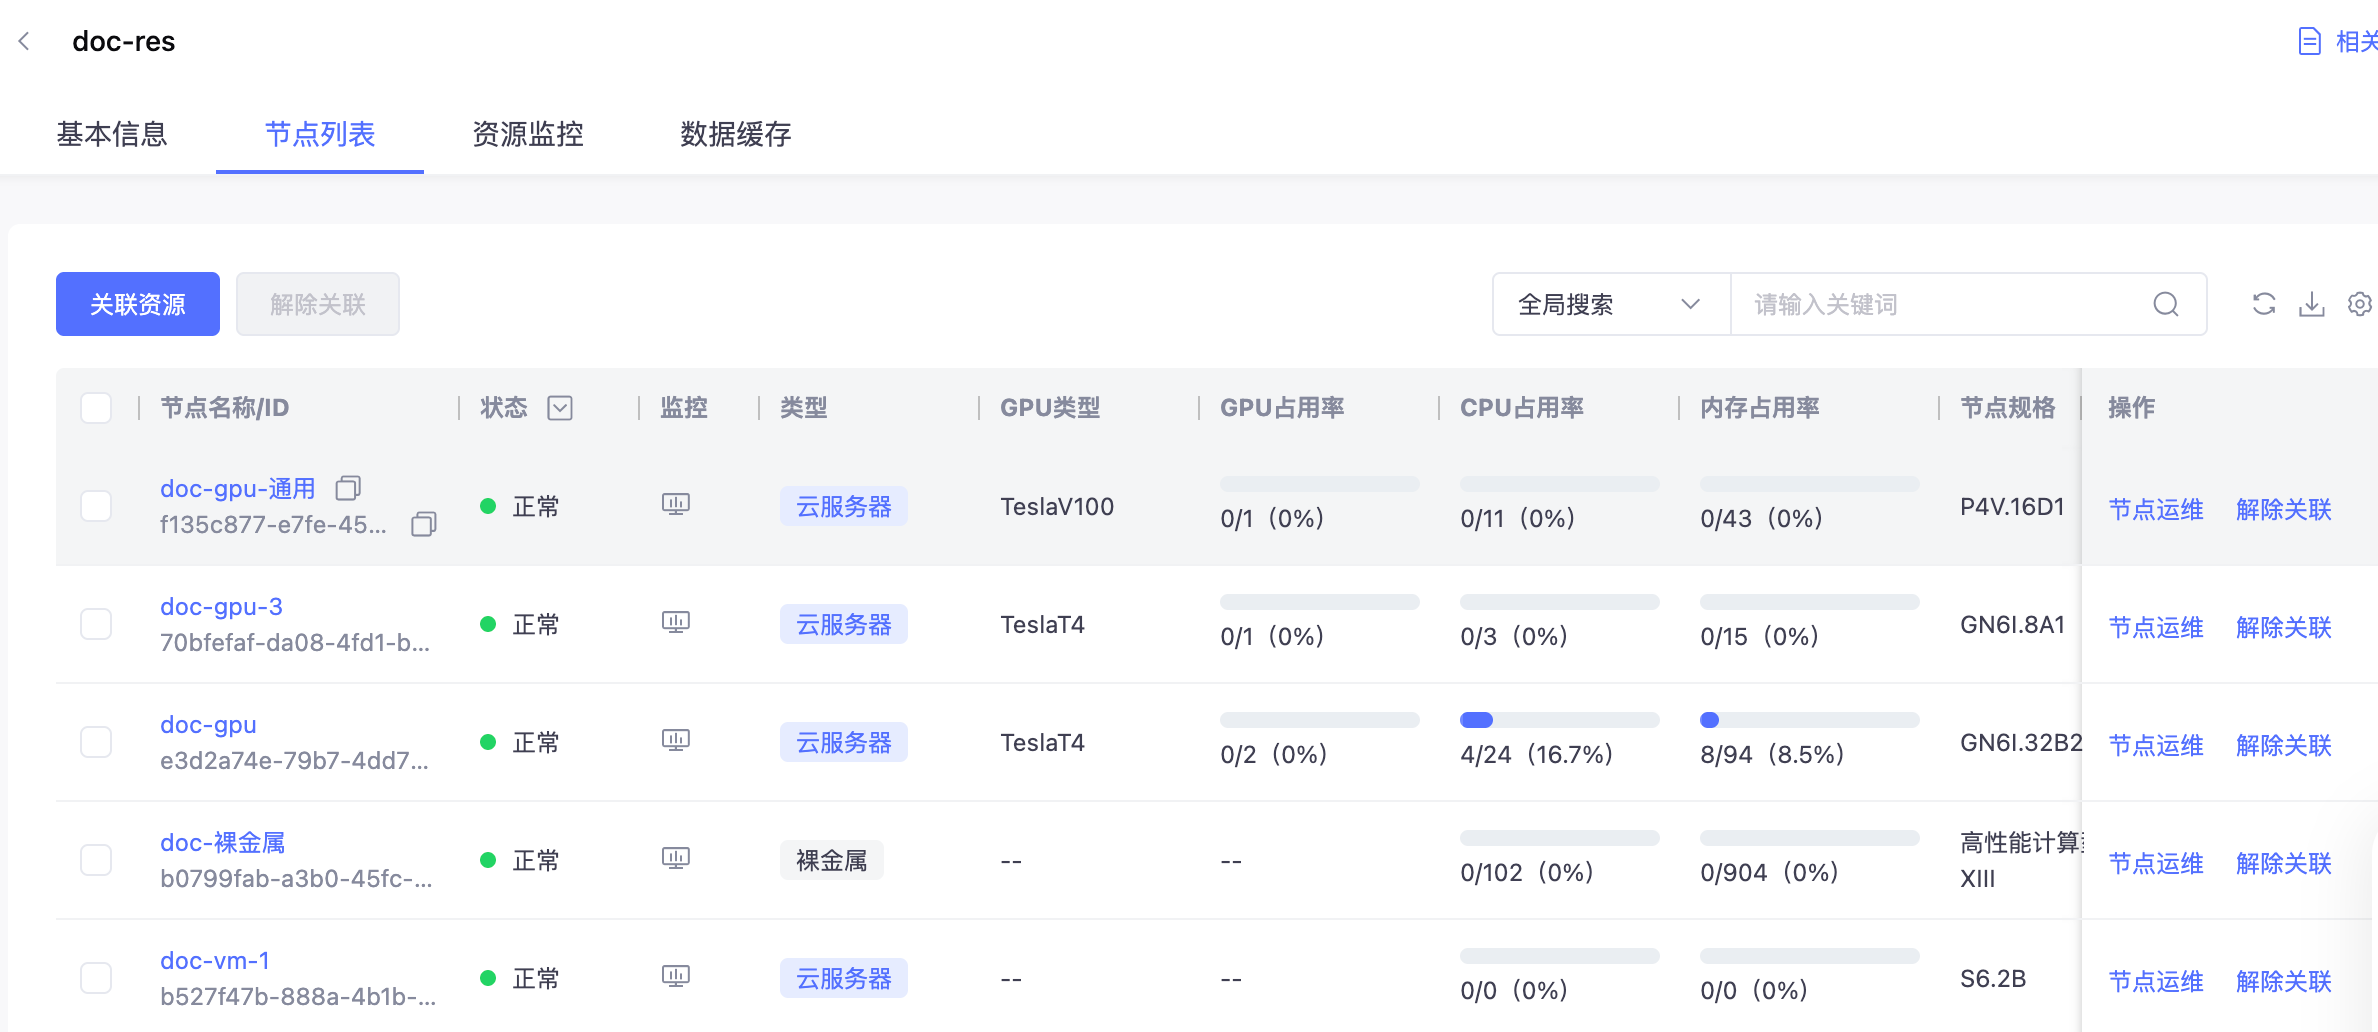Open table column settings gear

pyautogui.click(x=2360, y=304)
